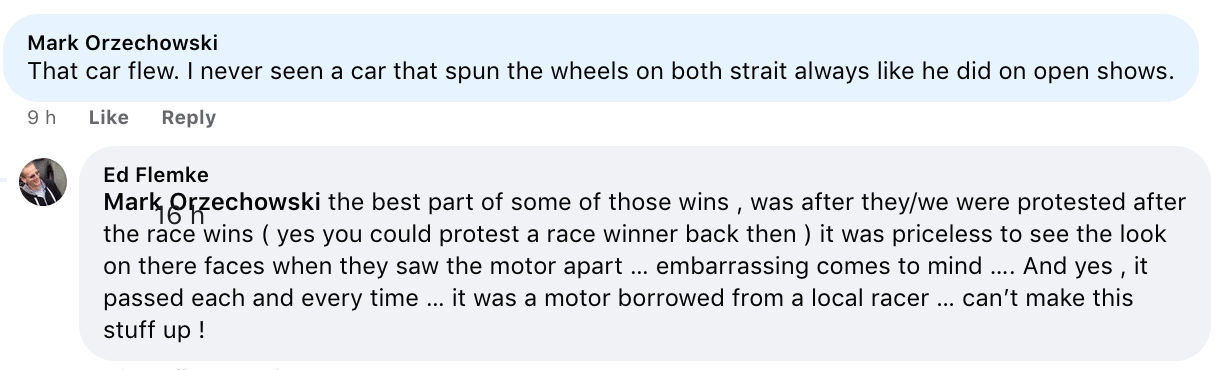Open Ed Flemke's author name
Image resolution: width=1230 pixels, height=370 pixels.
(156, 176)
